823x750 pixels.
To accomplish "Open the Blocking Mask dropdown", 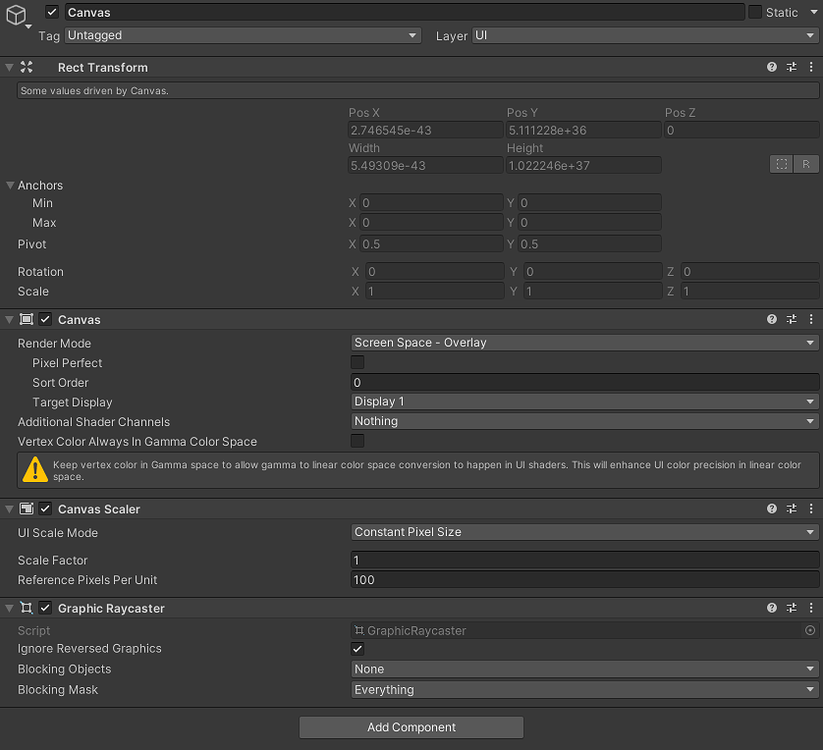I will [x=584, y=689].
